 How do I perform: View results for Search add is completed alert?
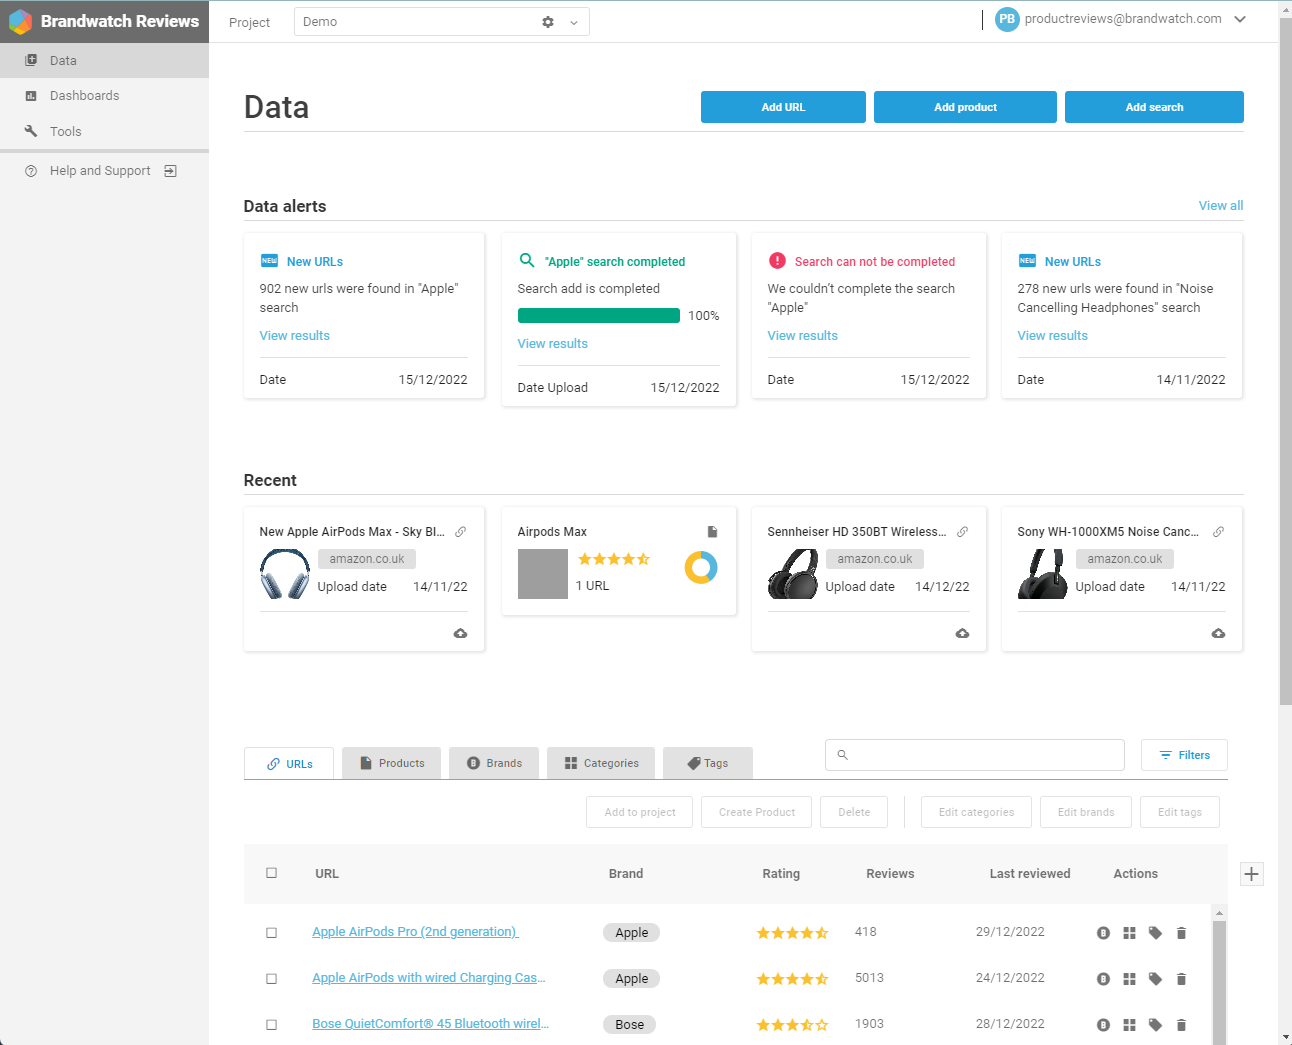[553, 344]
